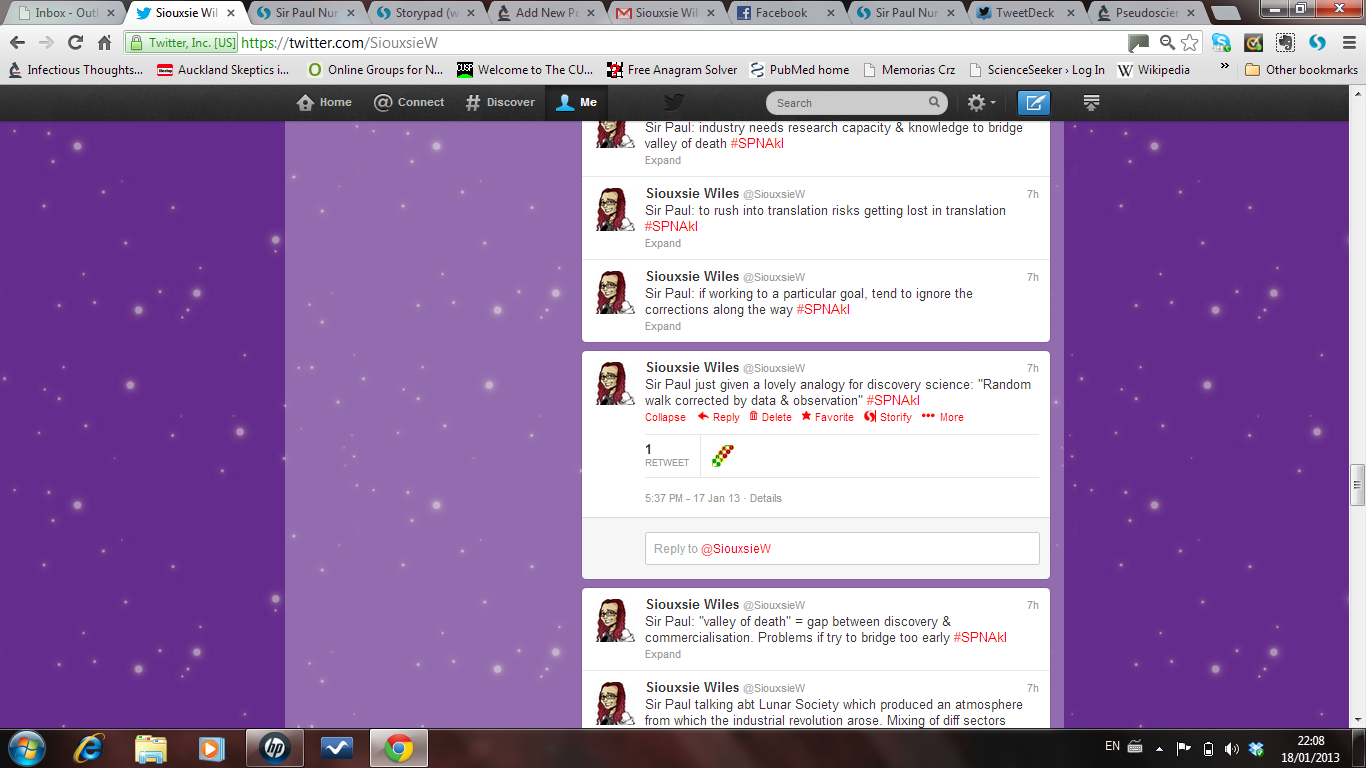Screen dimensions: 1366x768
Task: Open the Infectious Thoughts bookmark
Action: coord(76,70)
